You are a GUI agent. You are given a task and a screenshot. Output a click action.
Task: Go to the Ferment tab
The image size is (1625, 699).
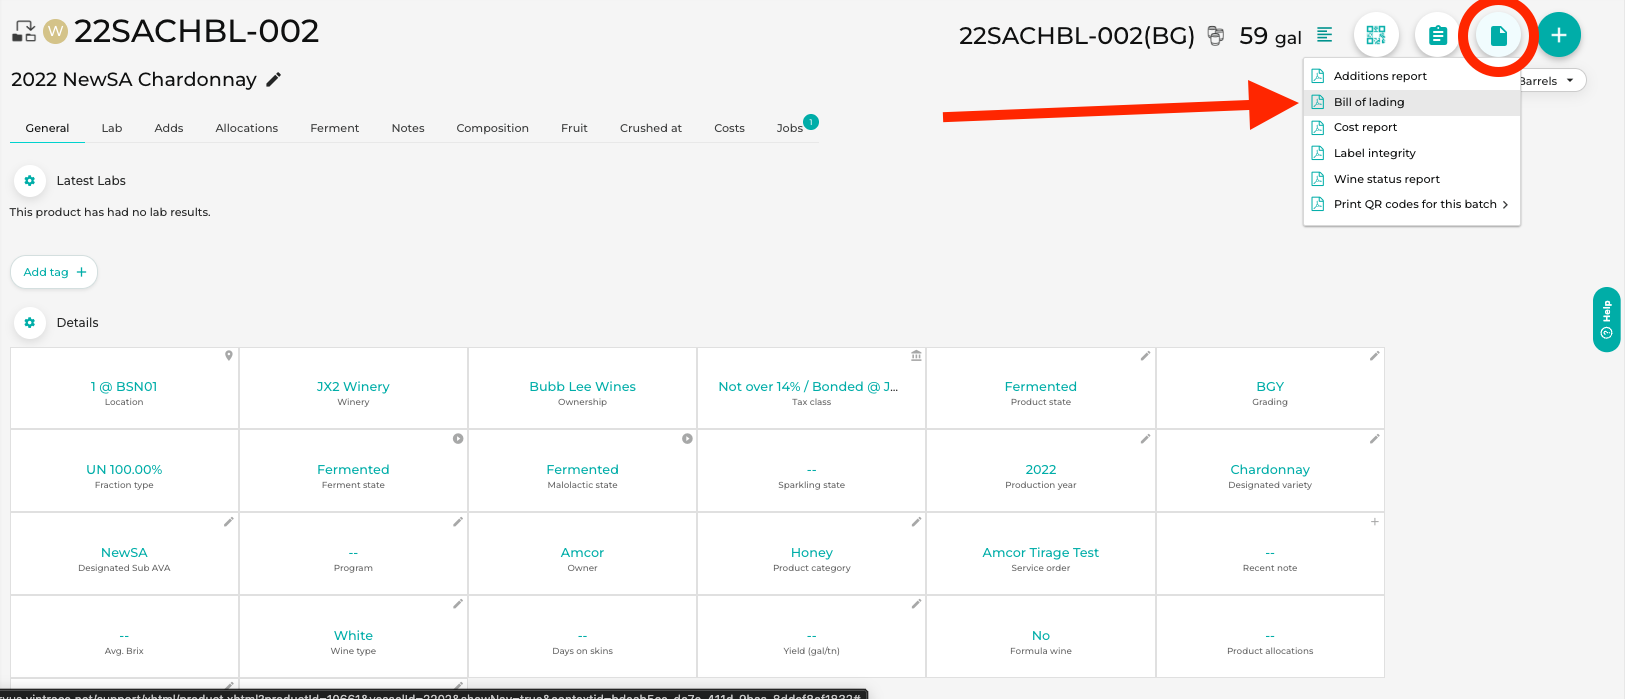pyautogui.click(x=335, y=128)
